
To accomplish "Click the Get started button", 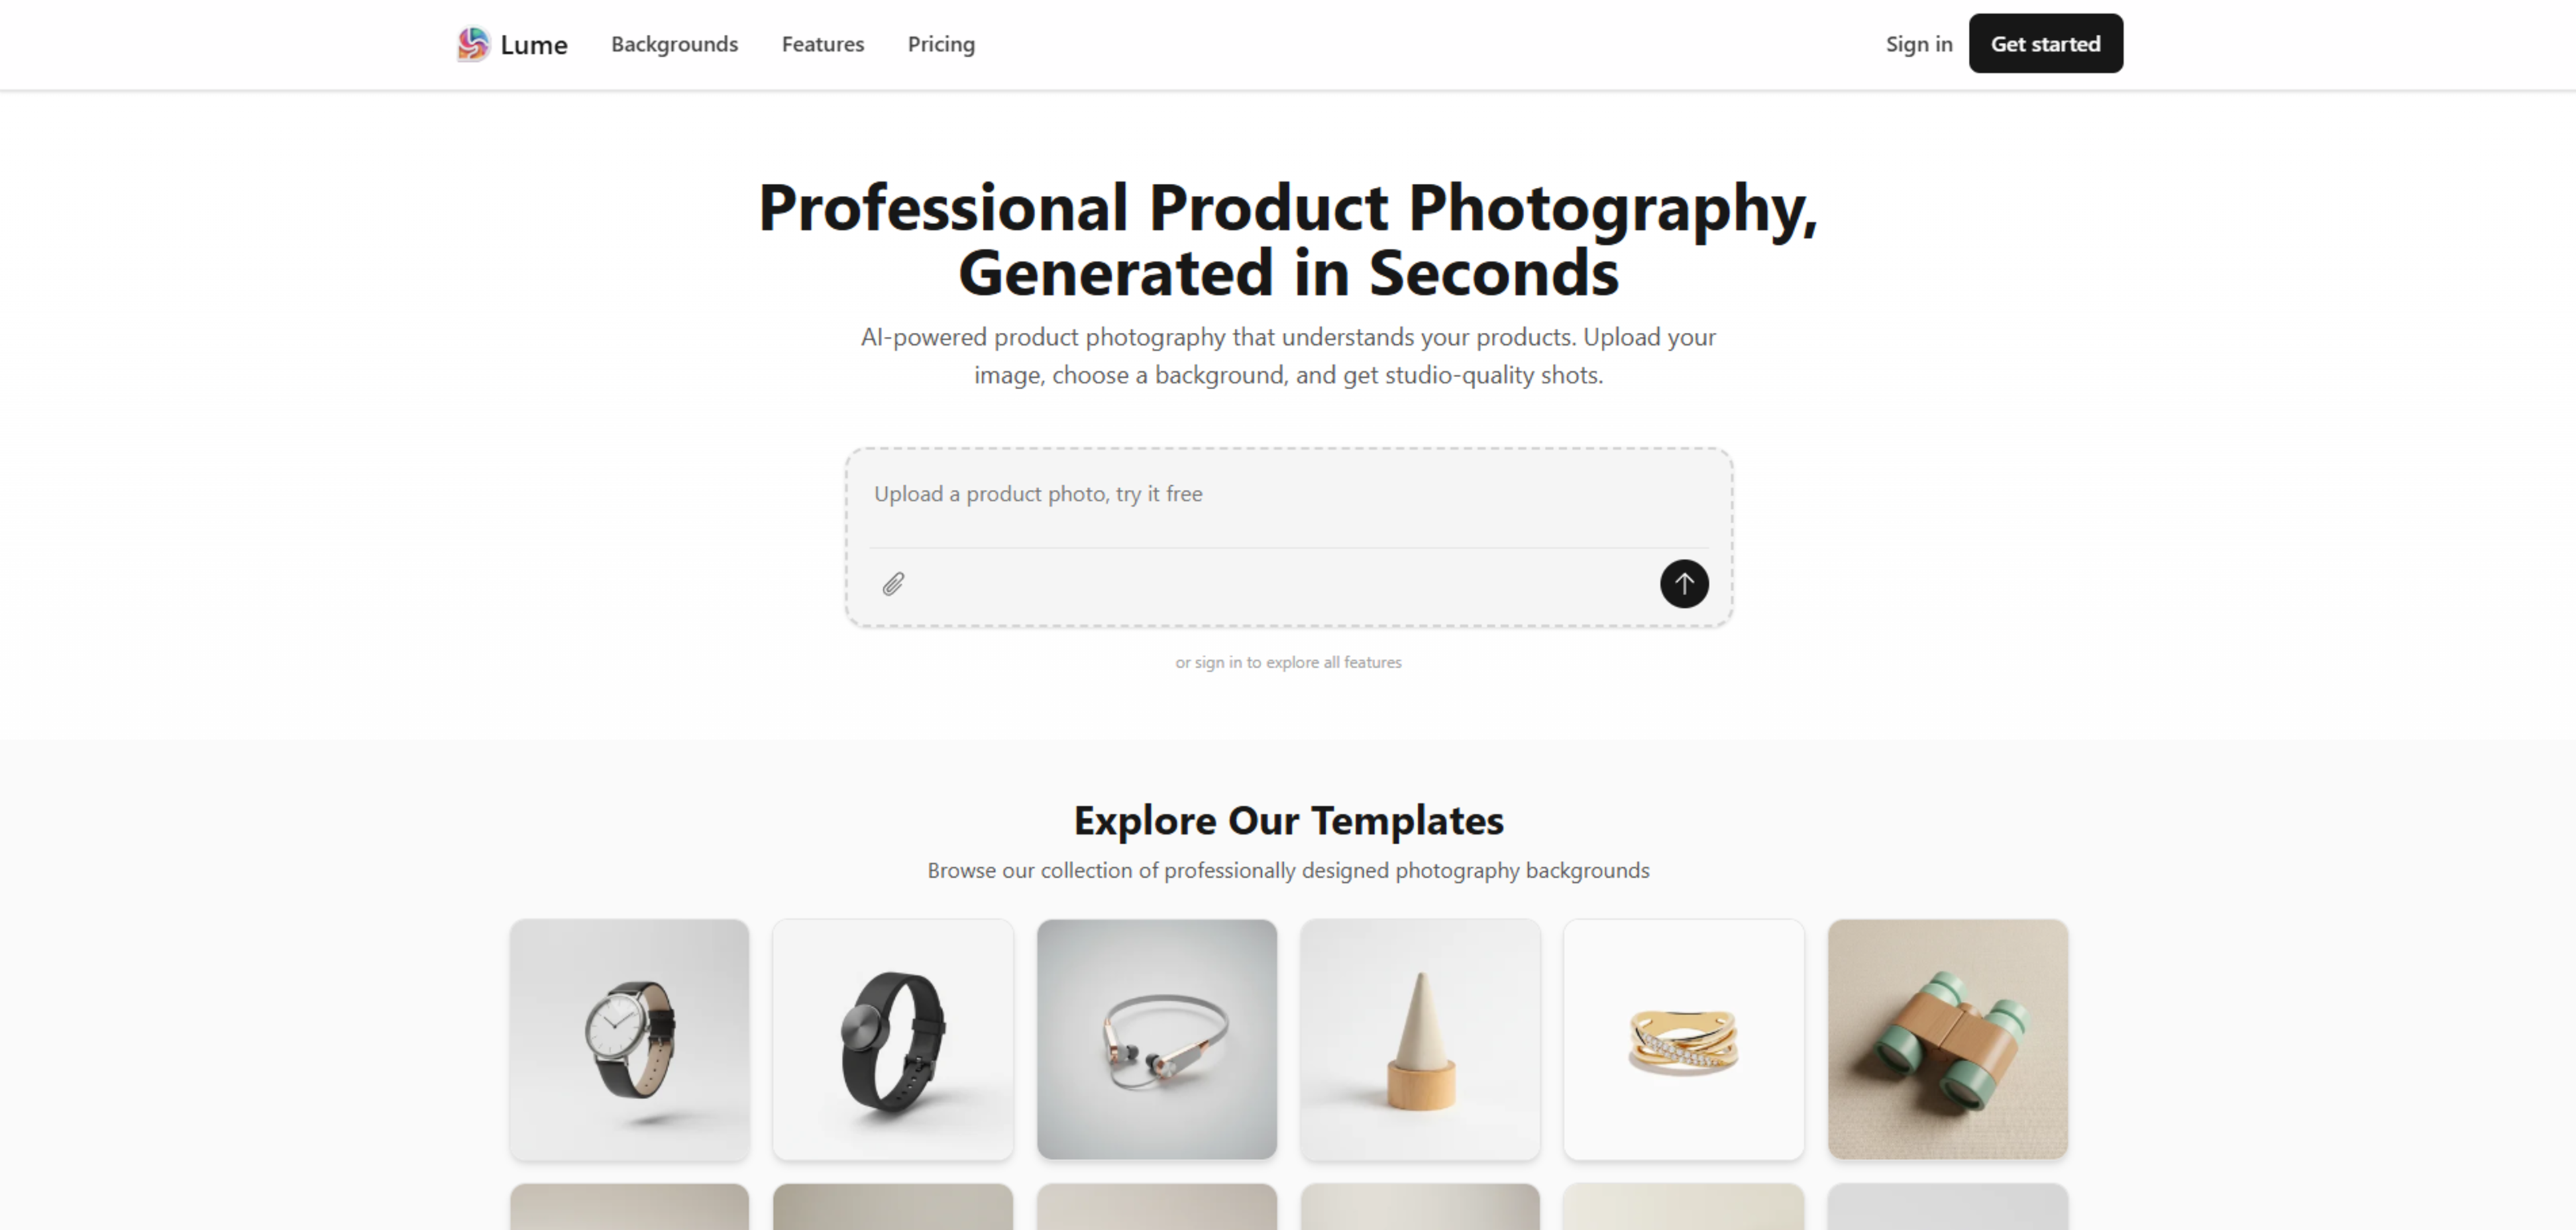I will [2045, 44].
